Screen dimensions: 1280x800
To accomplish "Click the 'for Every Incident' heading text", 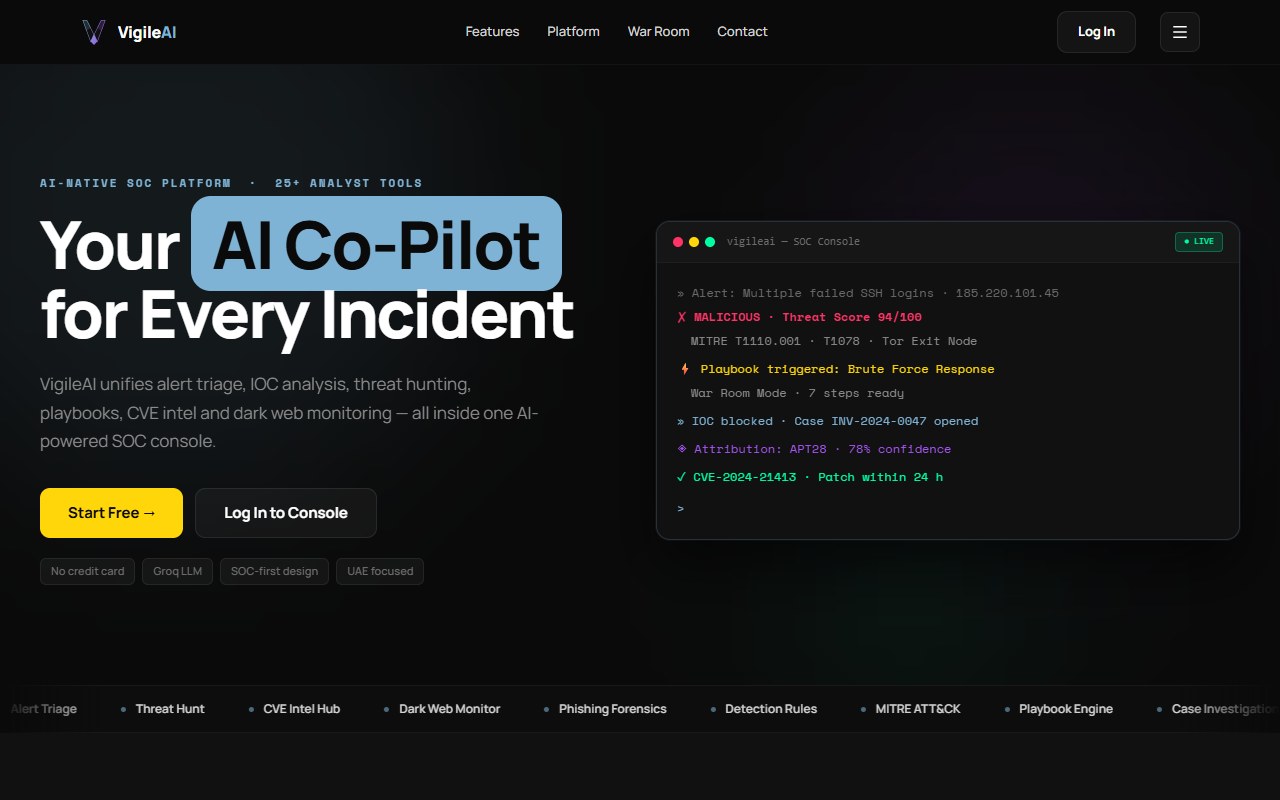I will (x=307, y=314).
